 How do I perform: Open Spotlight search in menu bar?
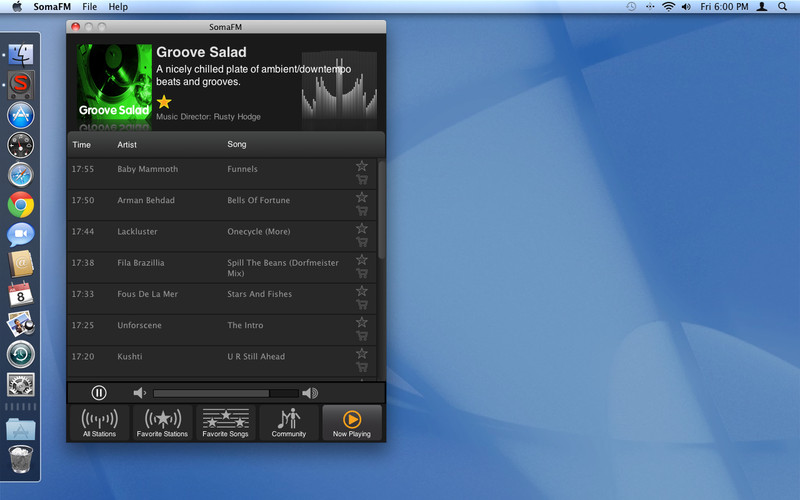click(783, 7)
